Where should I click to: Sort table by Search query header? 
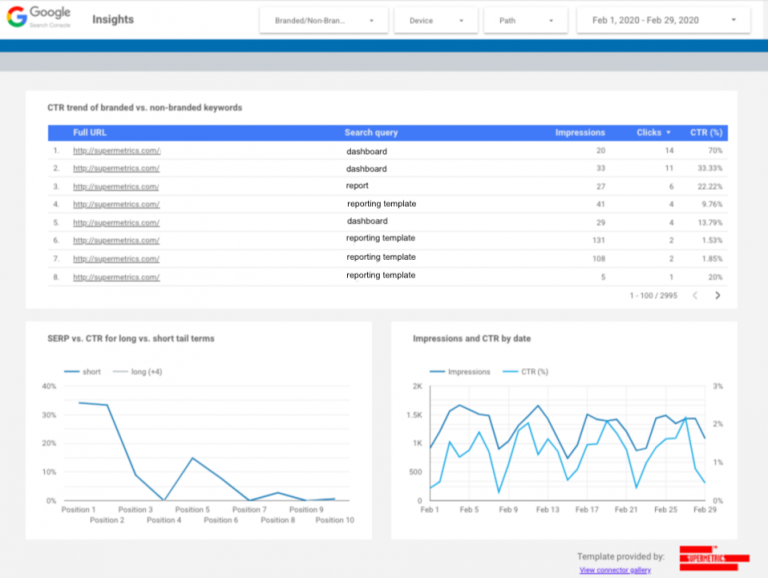371,132
